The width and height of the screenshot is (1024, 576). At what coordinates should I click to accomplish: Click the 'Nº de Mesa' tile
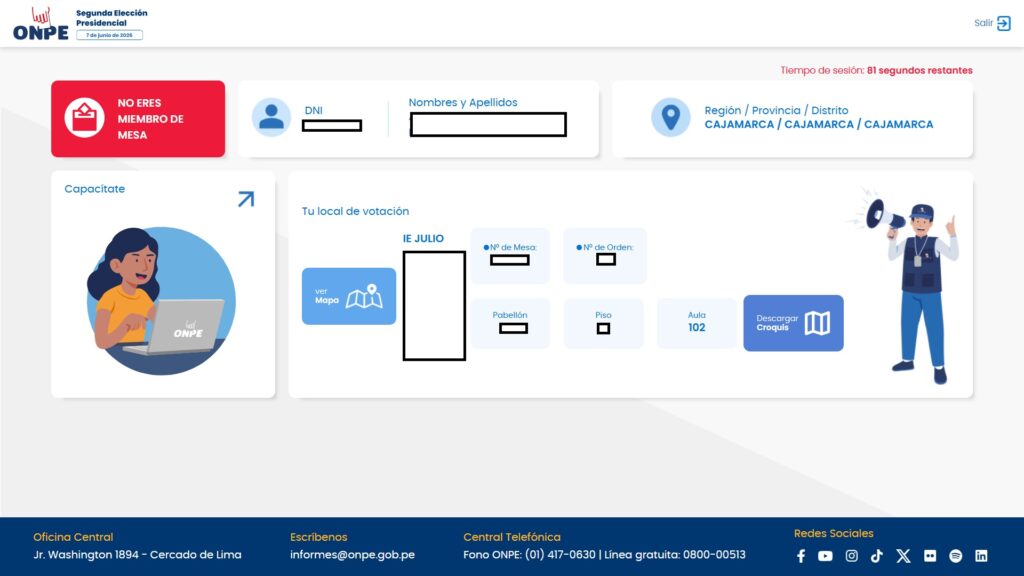click(510, 255)
